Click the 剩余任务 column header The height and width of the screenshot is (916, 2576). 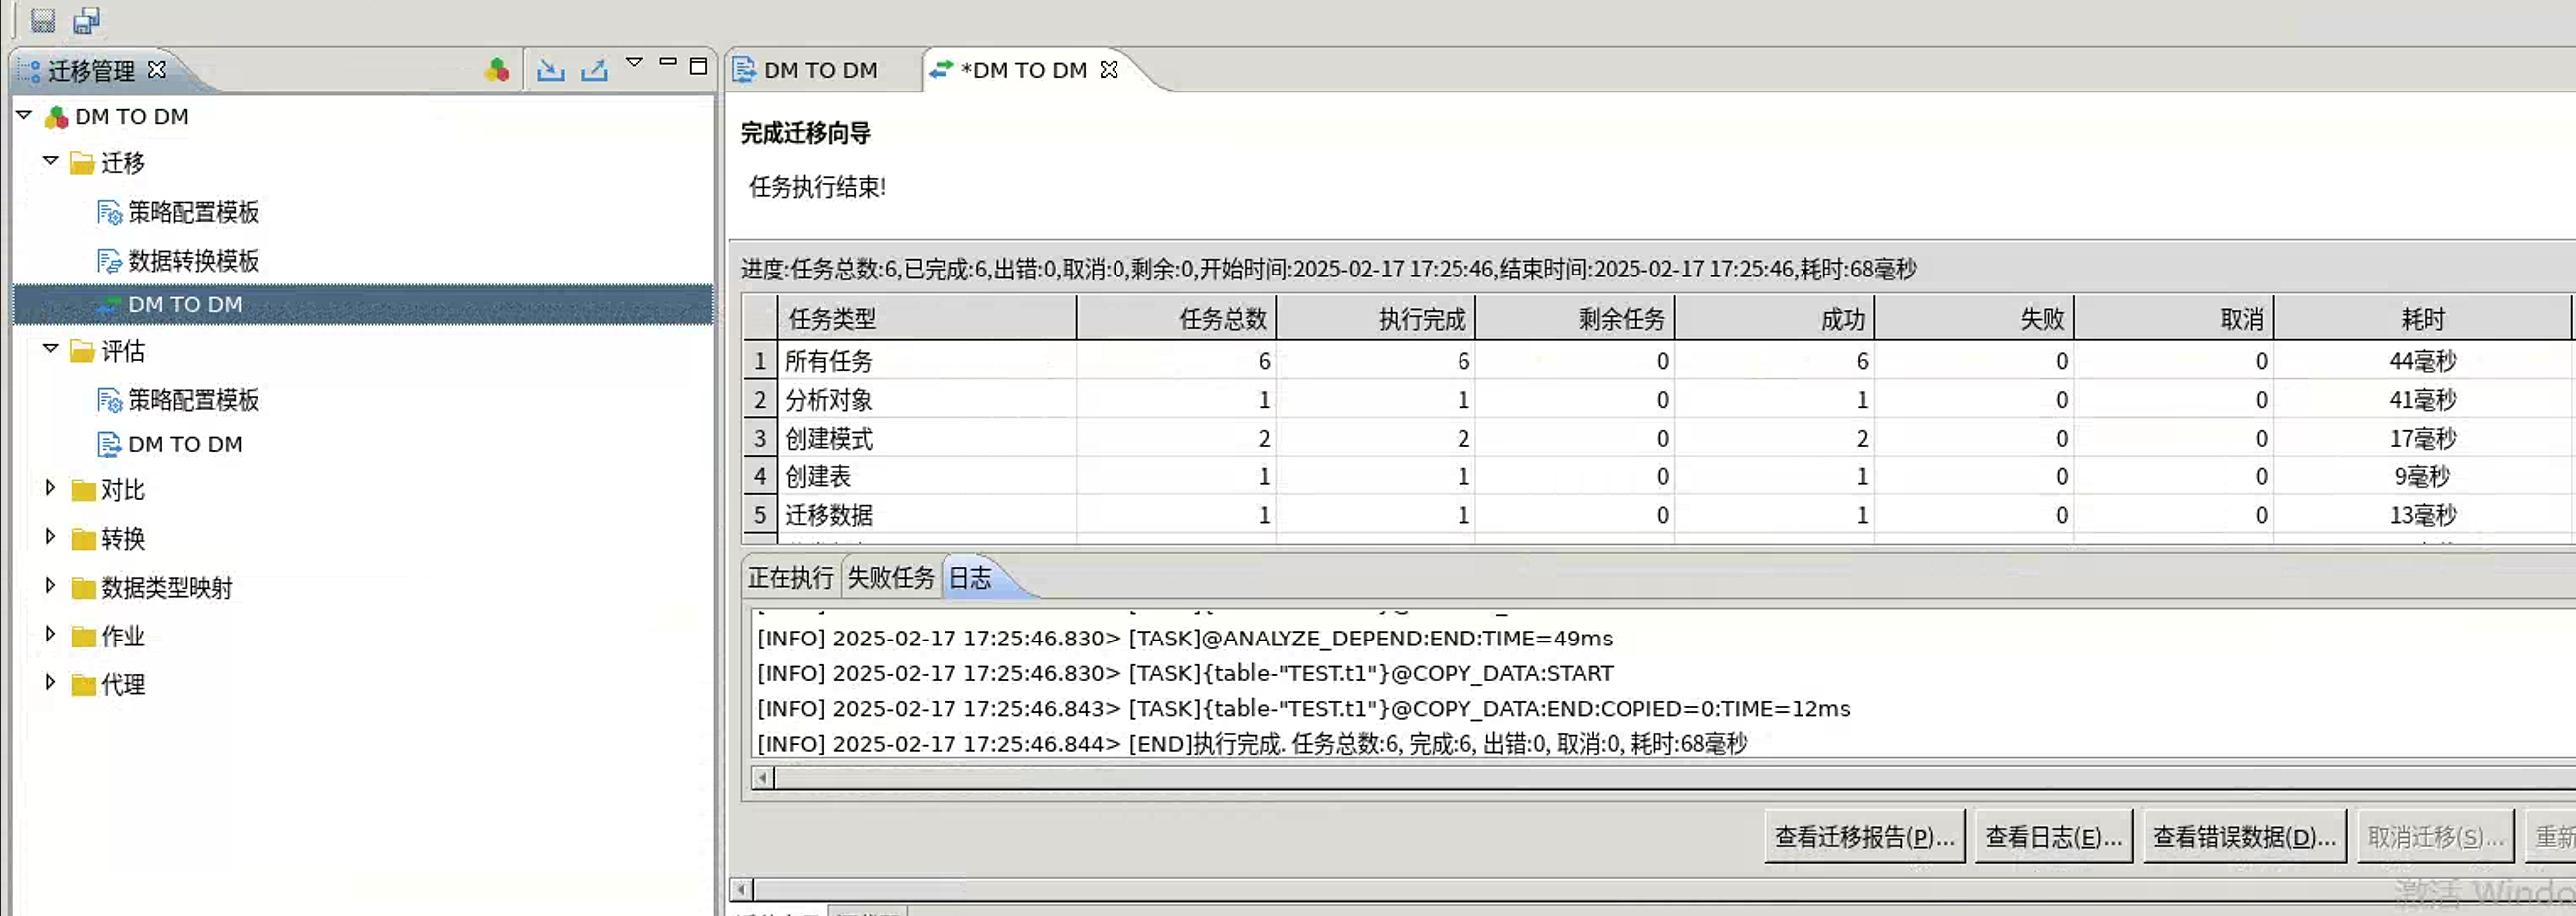click(1575, 319)
